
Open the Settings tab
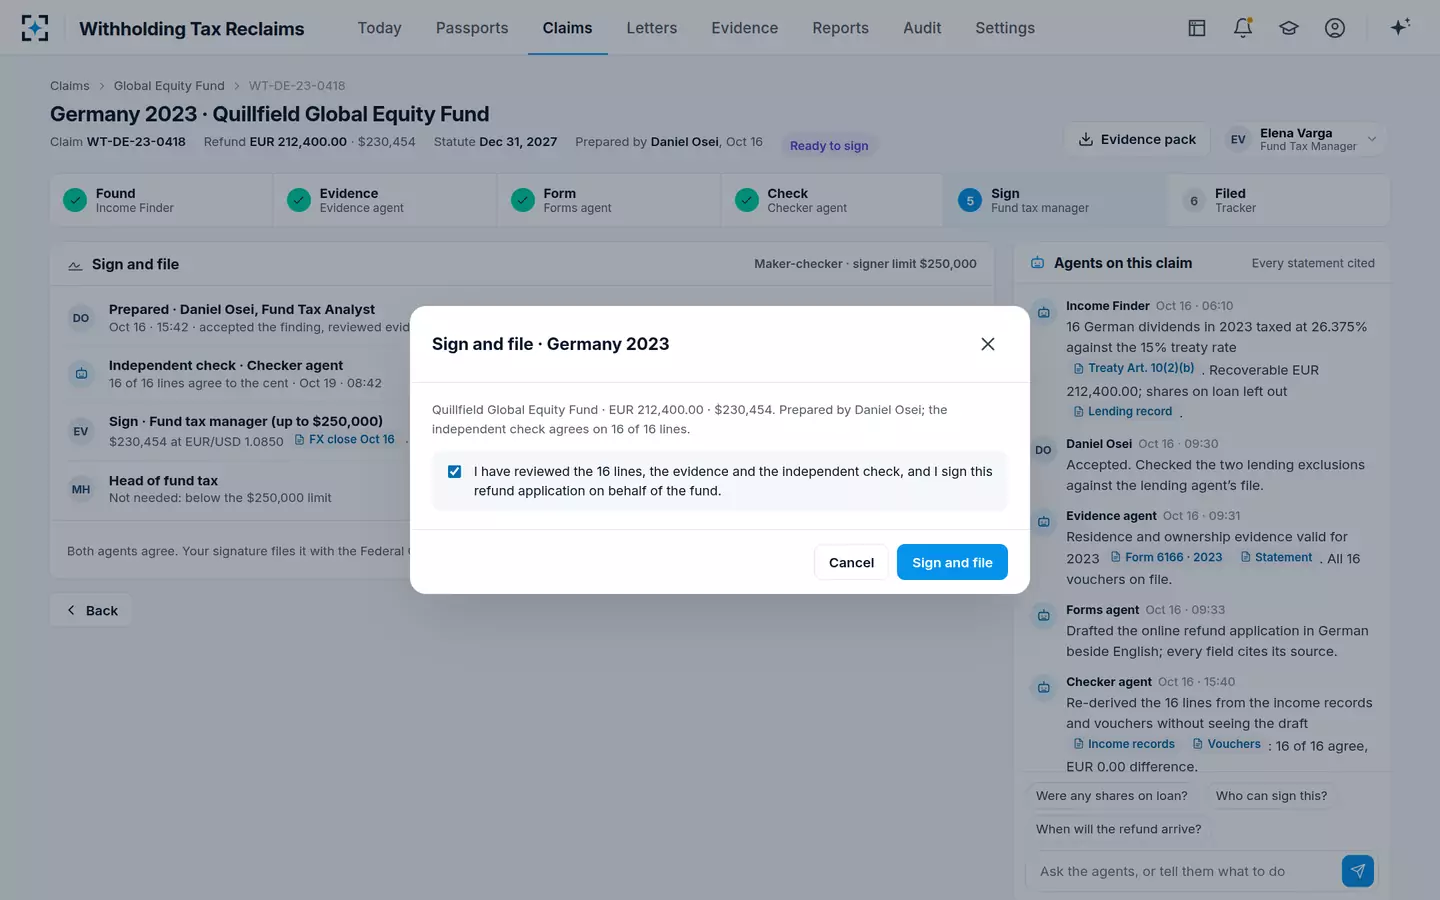coord(1005,28)
